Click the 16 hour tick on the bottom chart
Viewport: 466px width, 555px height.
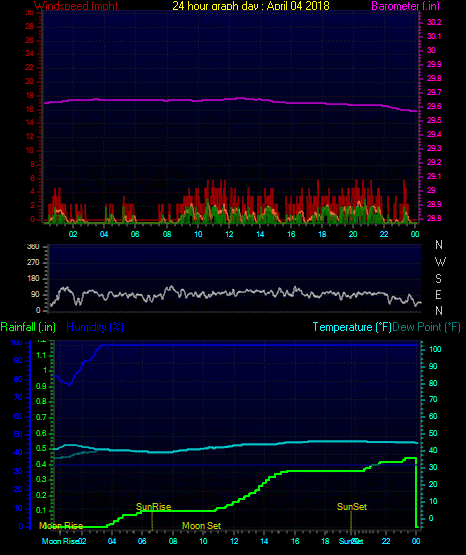[x=295, y=541]
